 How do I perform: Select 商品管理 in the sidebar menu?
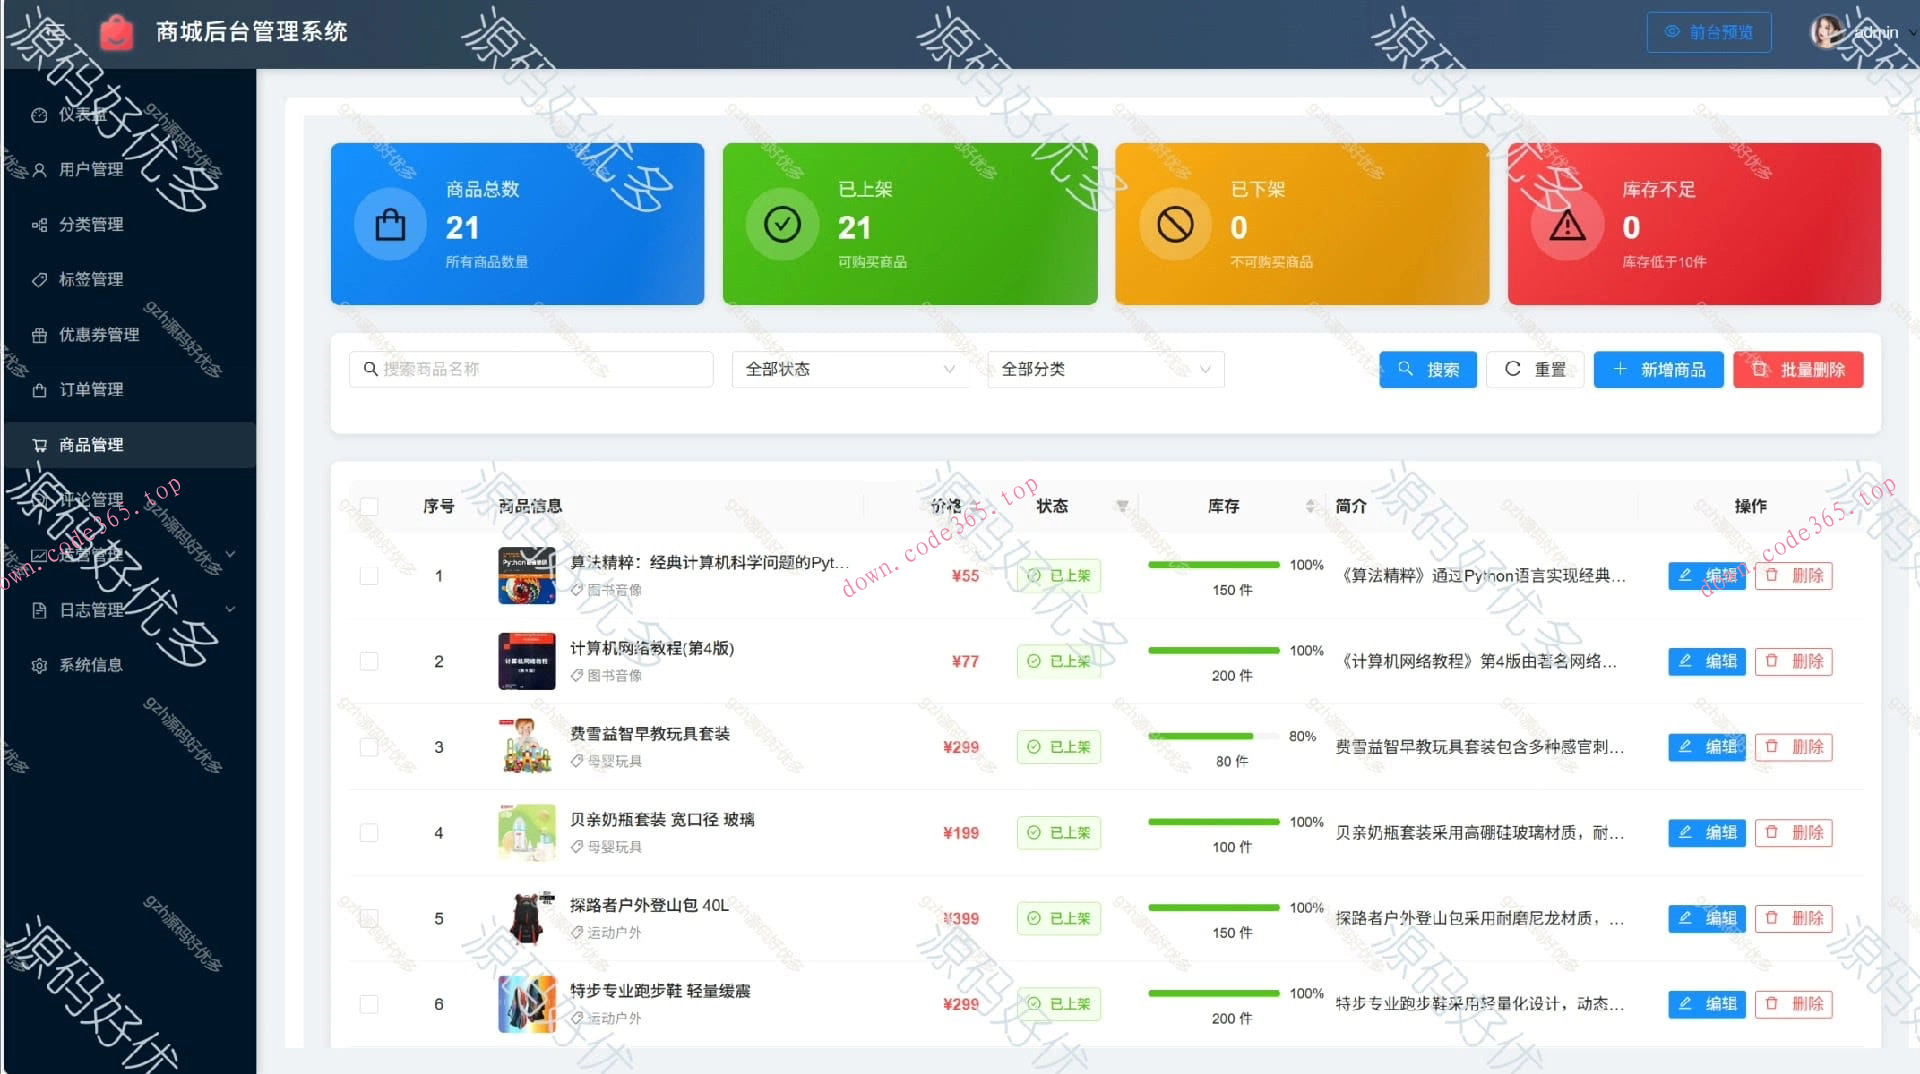[91, 444]
